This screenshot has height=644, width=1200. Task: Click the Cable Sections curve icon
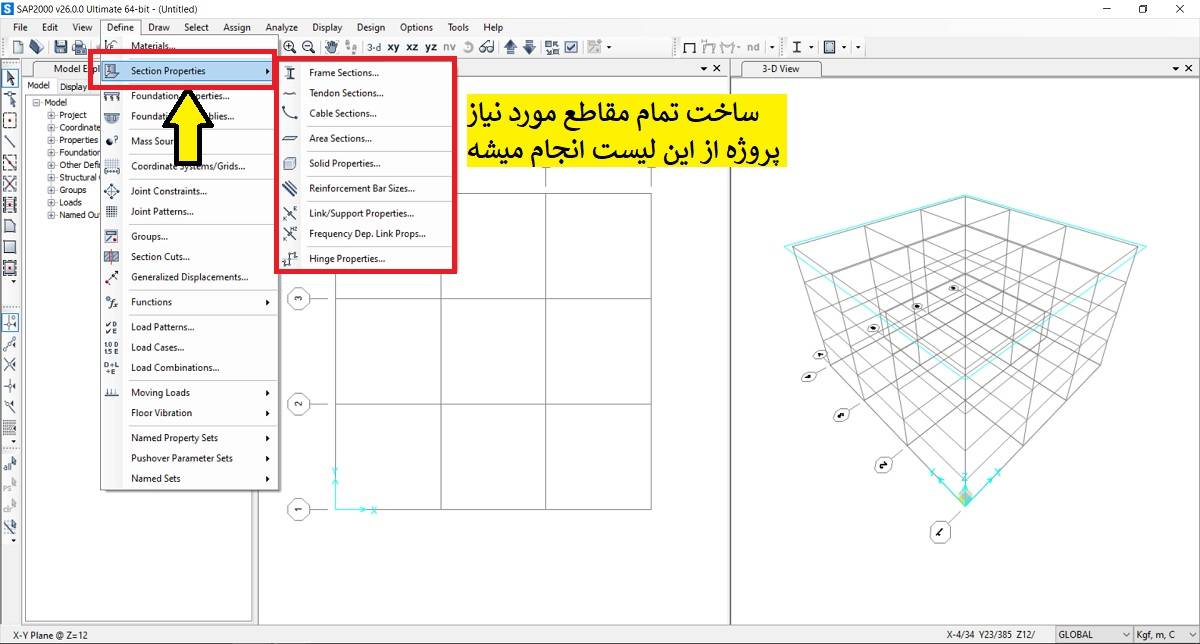click(290, 113)
